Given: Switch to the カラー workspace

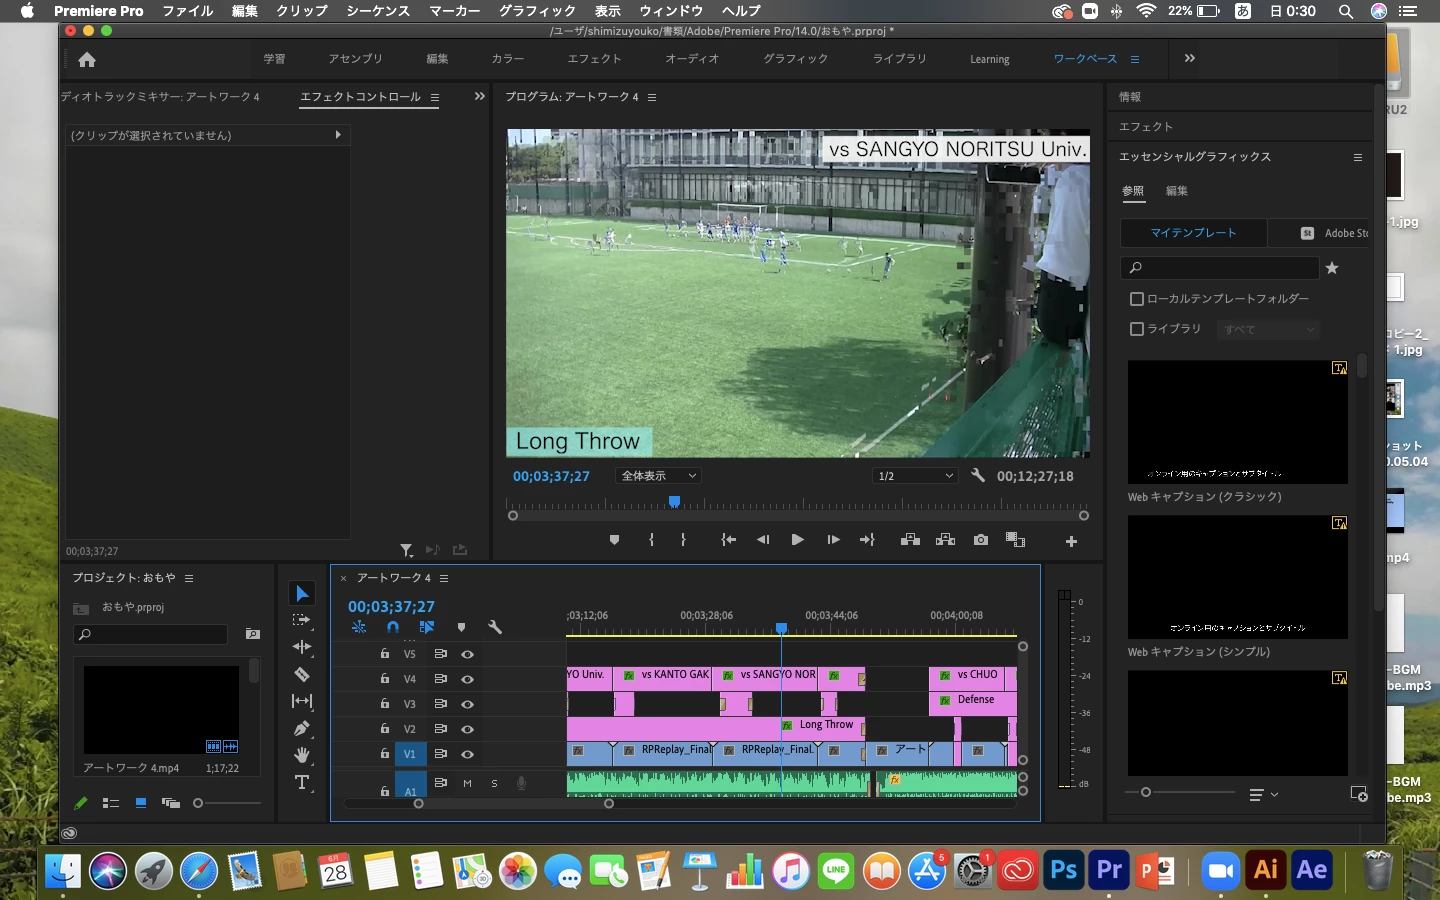Looking at the screenshot, I should point(508,59).
